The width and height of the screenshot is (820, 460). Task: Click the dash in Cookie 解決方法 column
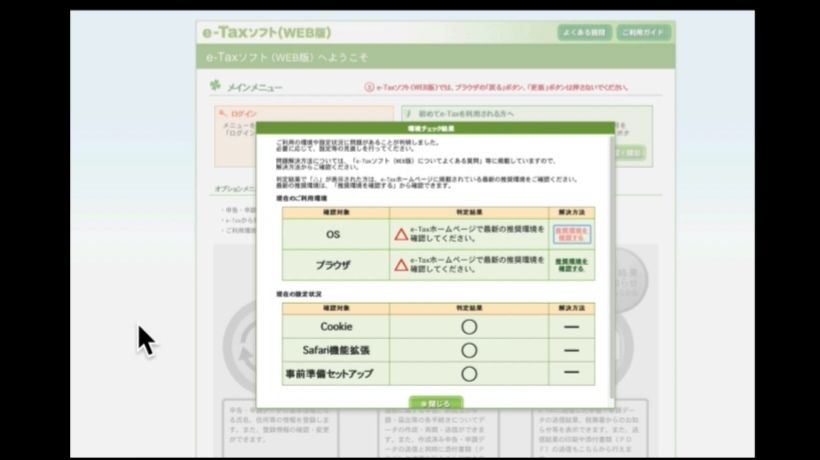[571, 327]
